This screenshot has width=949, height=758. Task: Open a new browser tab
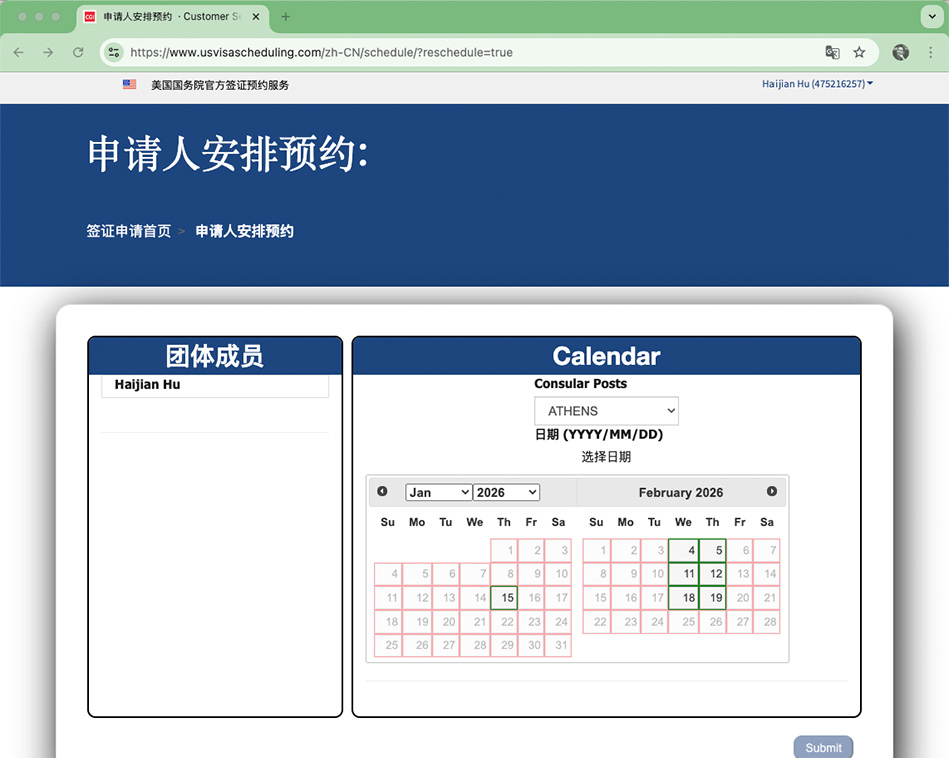click(x=286, y=17)
